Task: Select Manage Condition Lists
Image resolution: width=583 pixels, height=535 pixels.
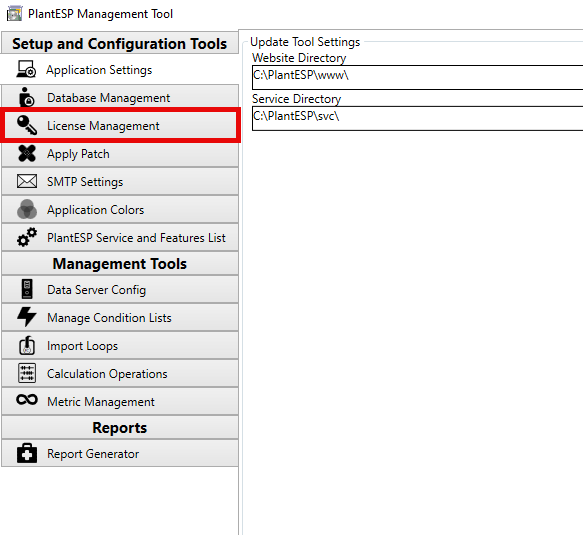Action: [x=120, y=317]
